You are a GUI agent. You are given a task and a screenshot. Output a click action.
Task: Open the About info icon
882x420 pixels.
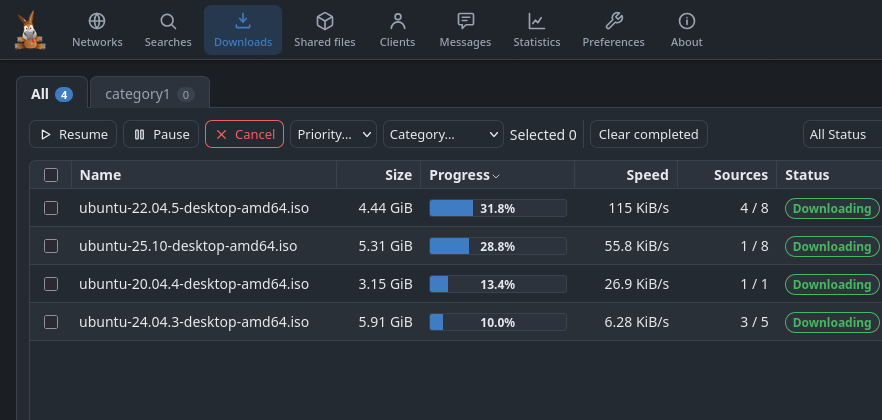pos(686,21)
